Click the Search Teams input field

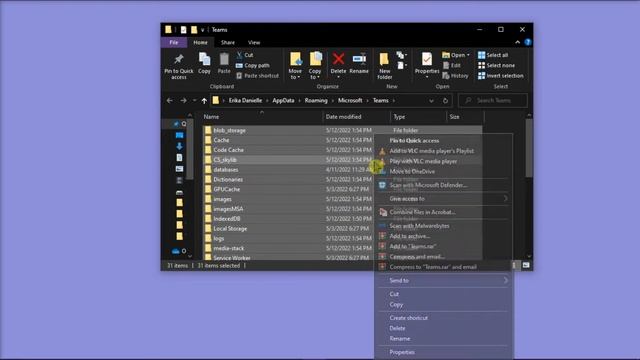coord(493,100)
